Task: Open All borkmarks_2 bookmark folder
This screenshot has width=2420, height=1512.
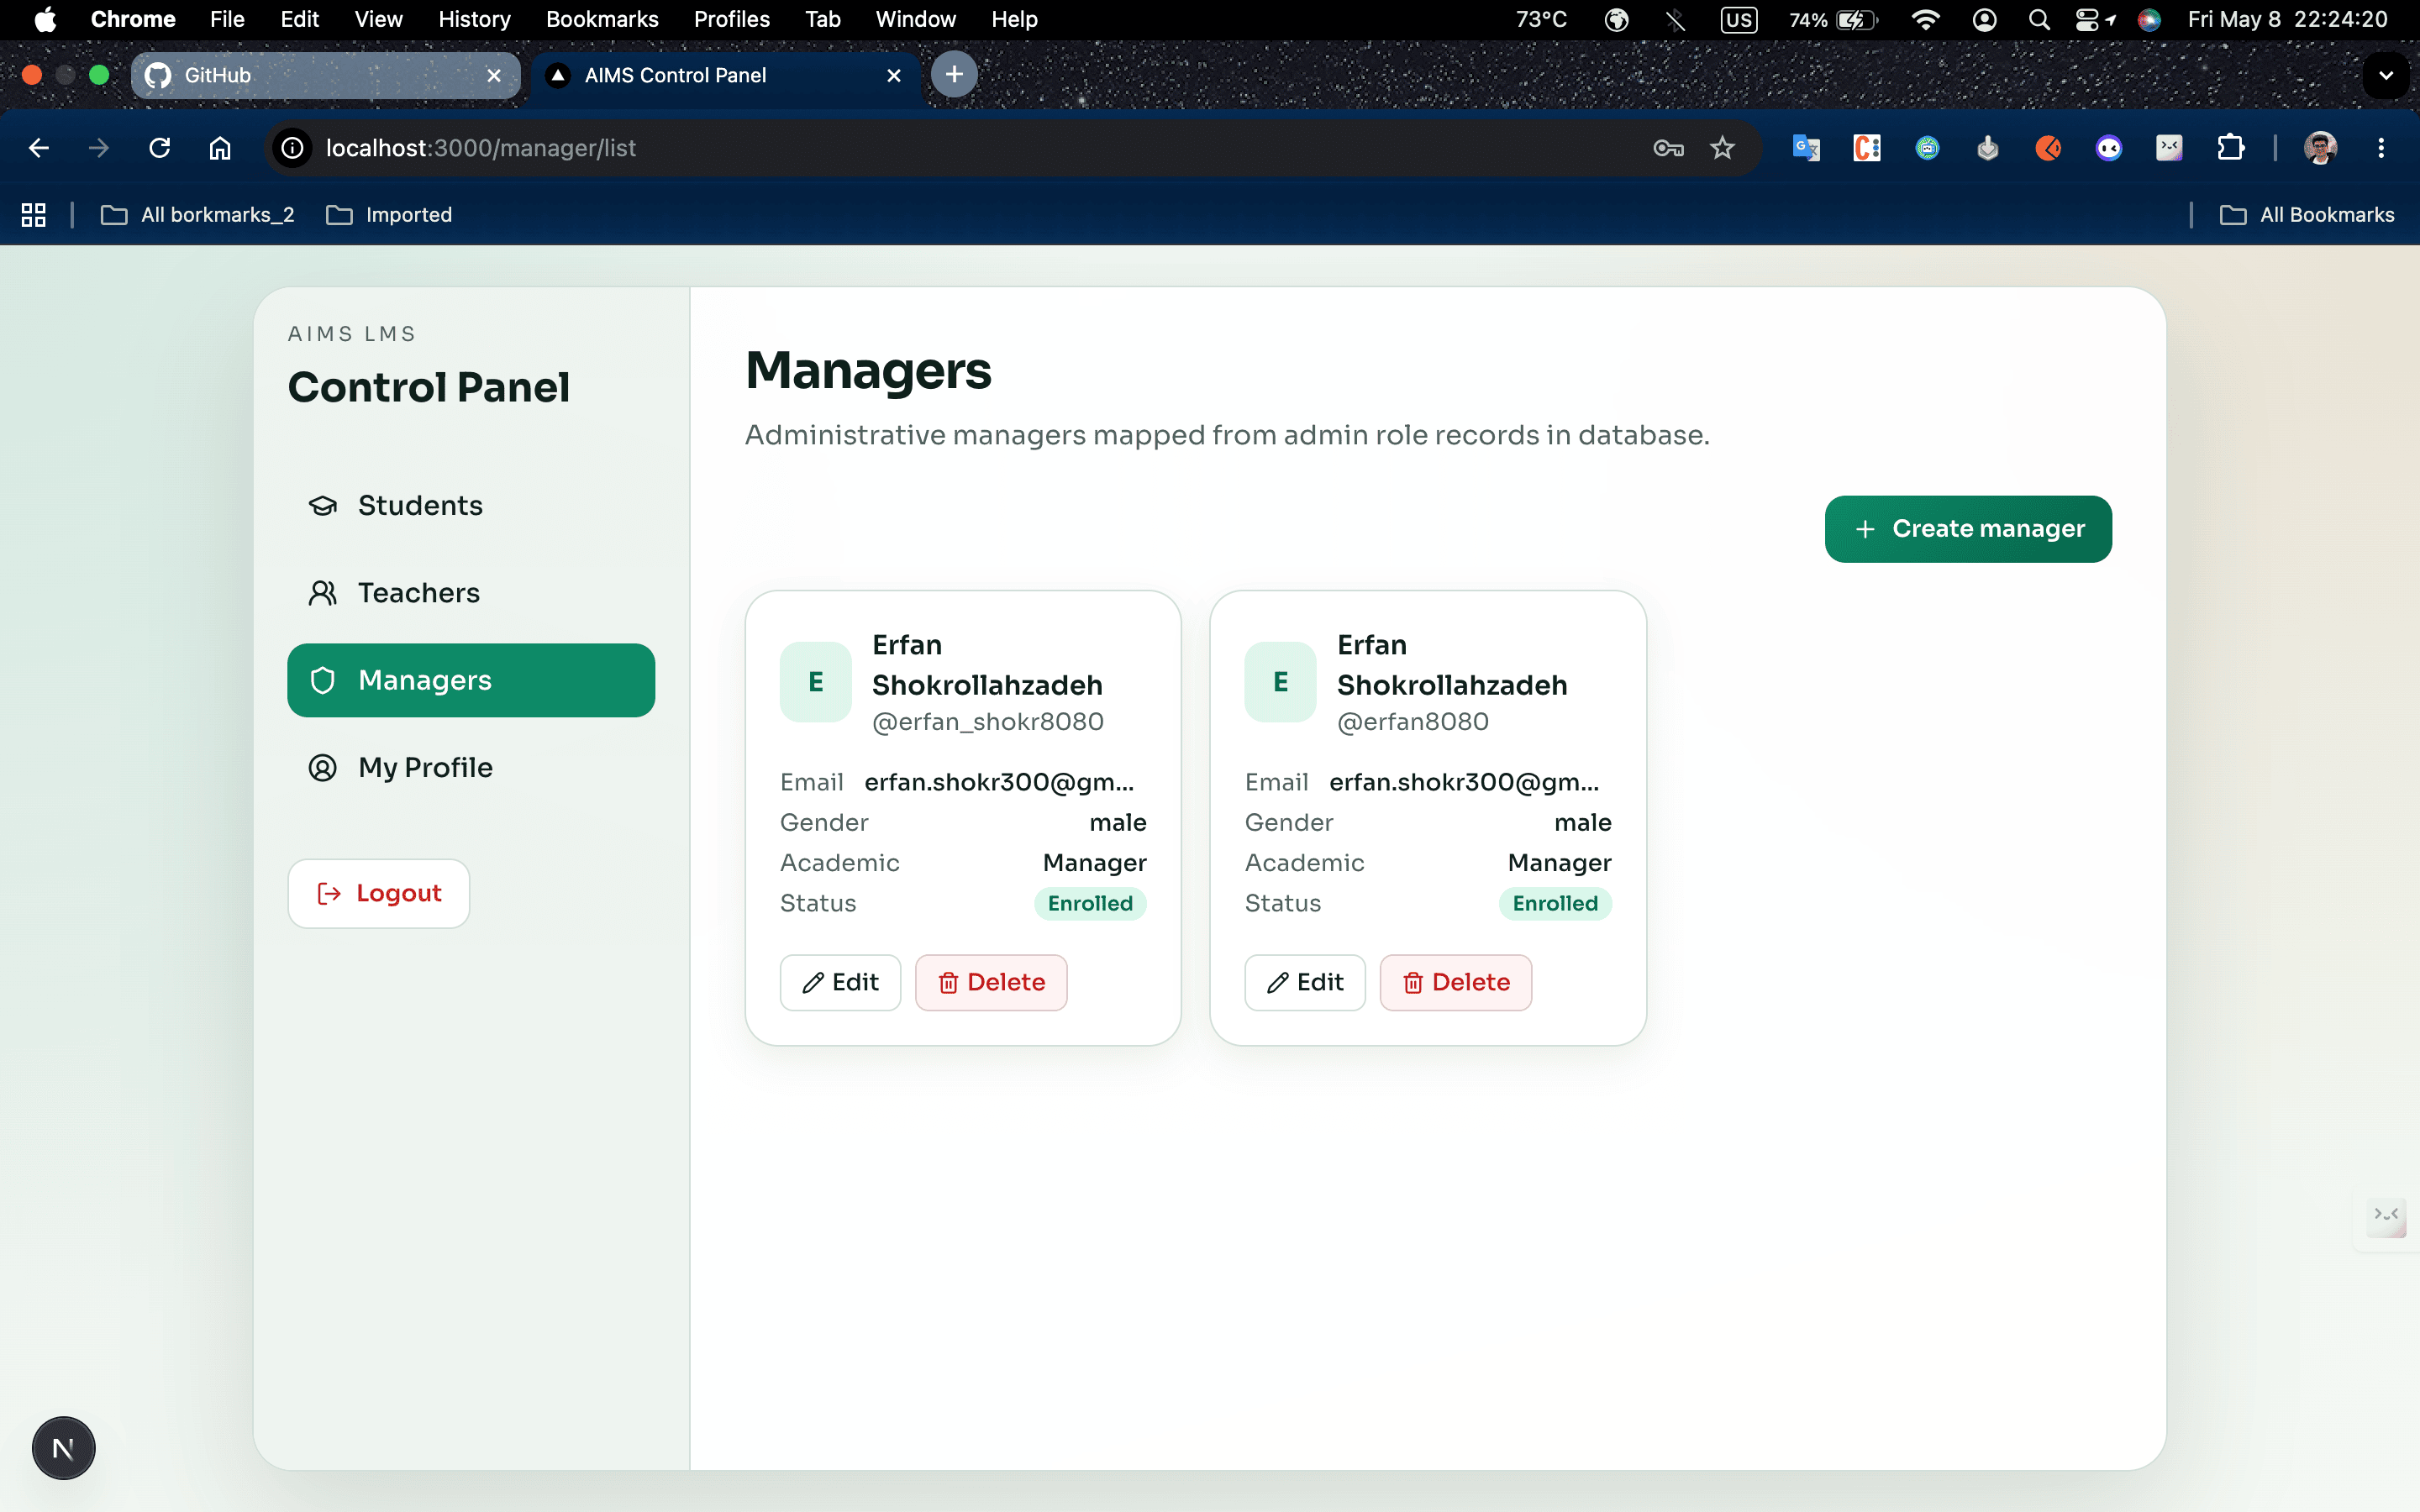Action: pyautogui.click(x=198, y=215)
